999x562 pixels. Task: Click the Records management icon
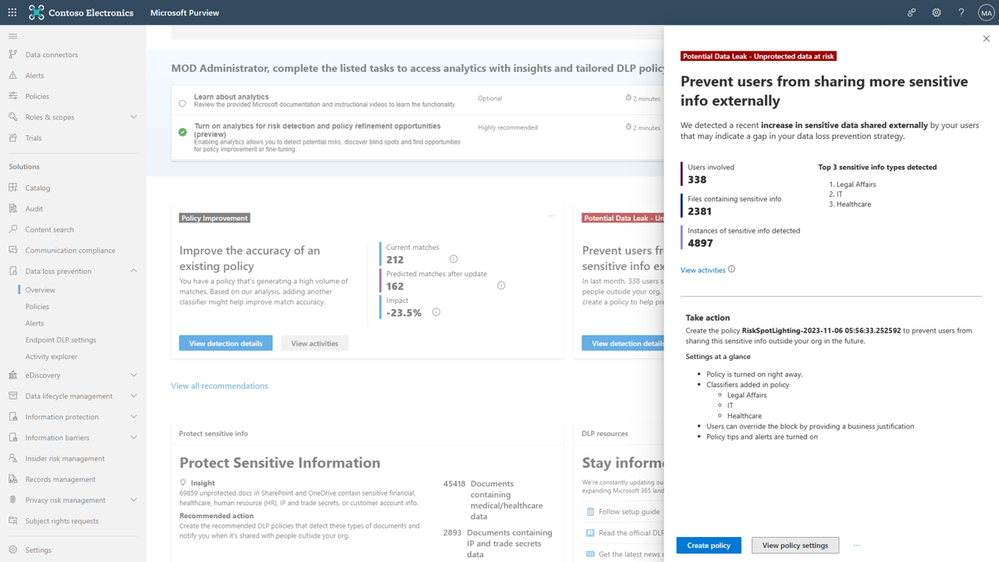(x=13, y=479)
